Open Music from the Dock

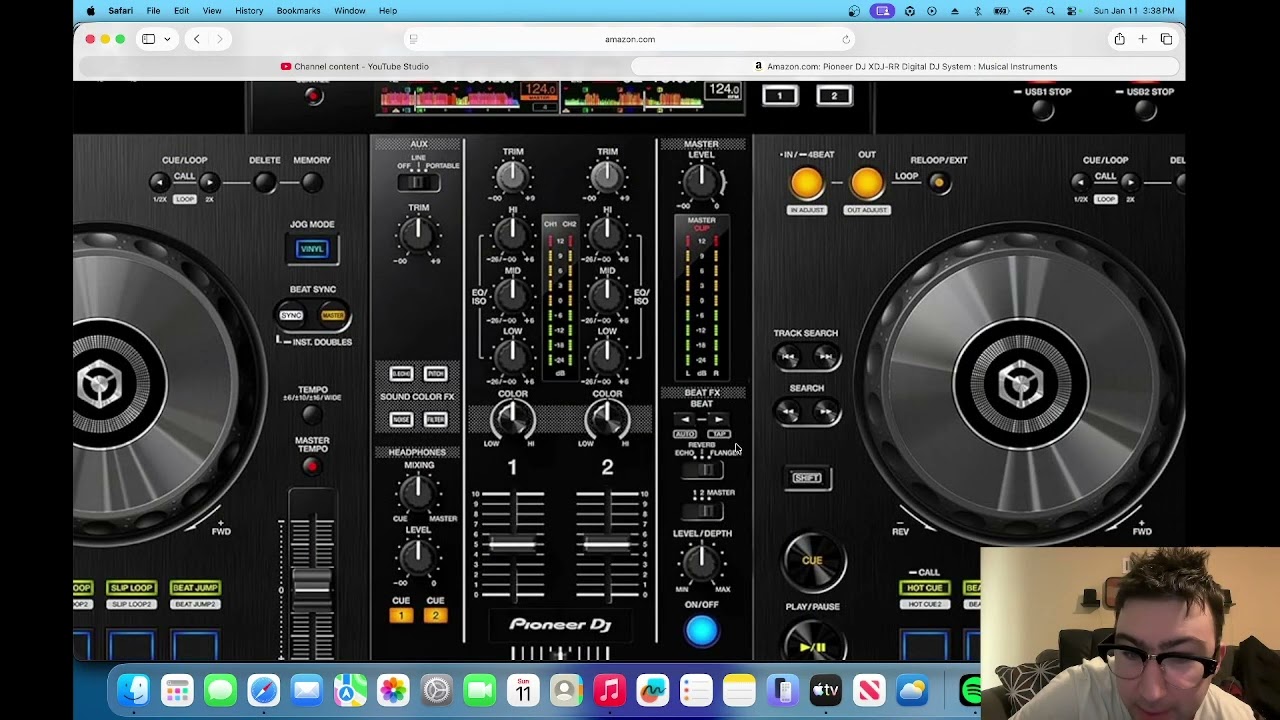click(609, 690)
